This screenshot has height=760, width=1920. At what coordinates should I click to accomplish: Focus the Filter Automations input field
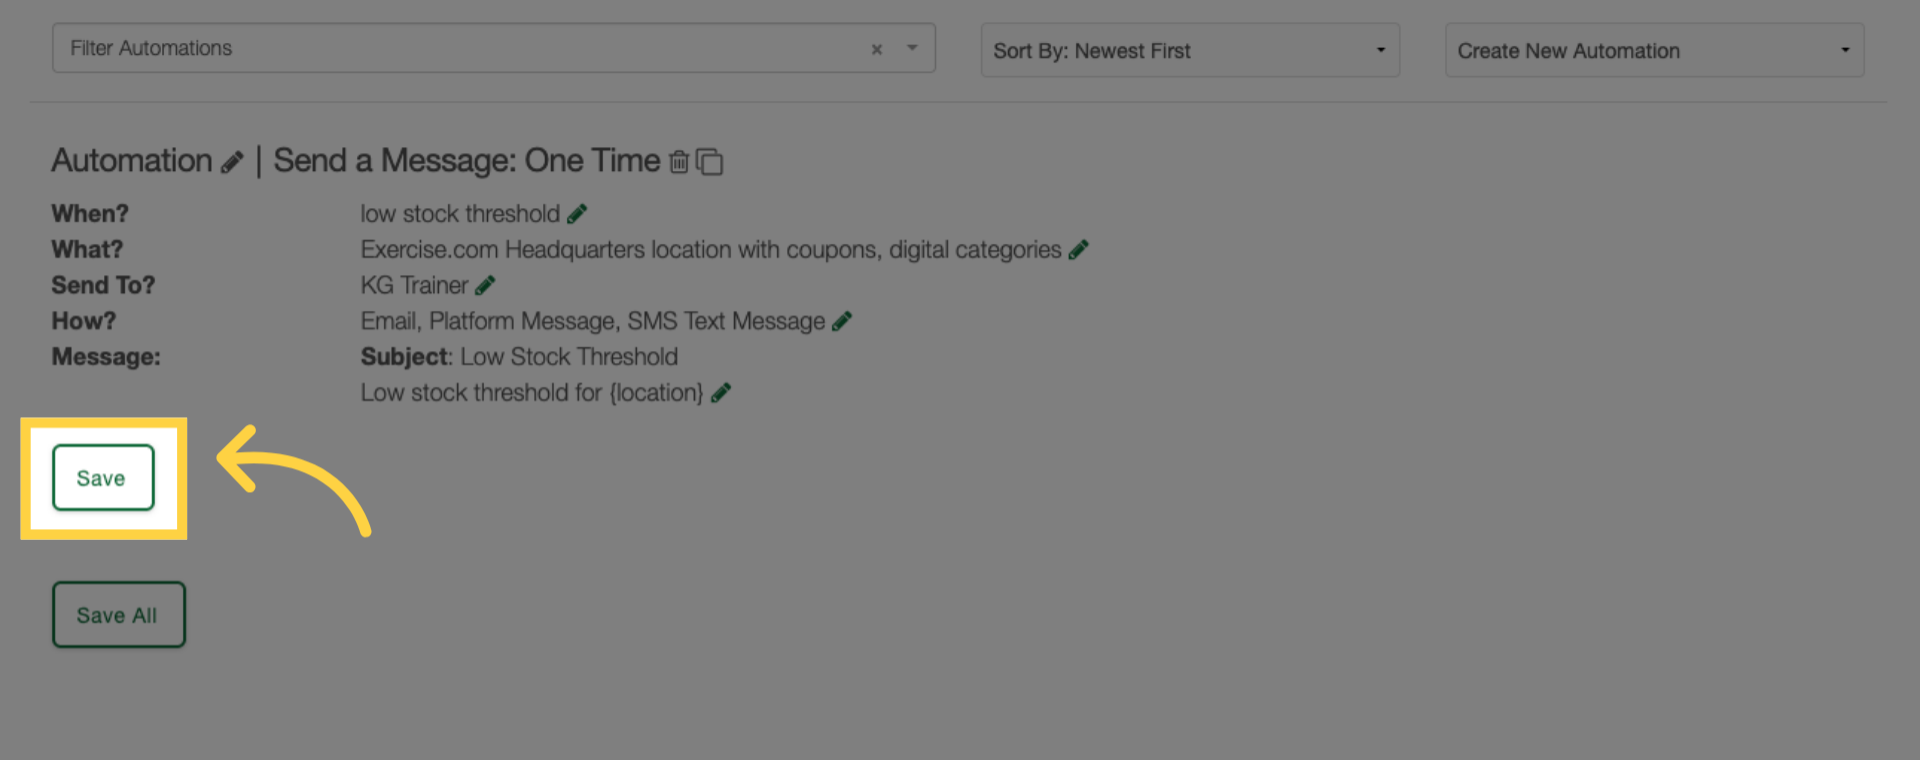click(460, 48)
